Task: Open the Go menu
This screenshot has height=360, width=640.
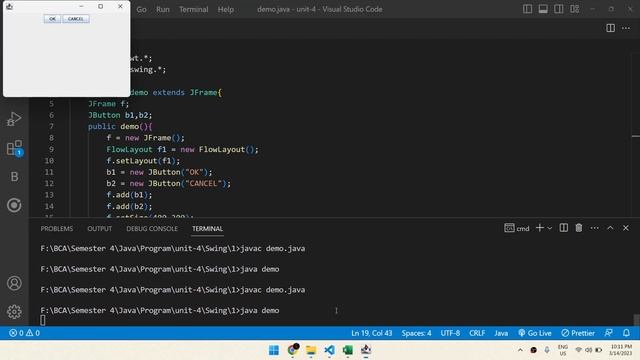Action: pyautogui.click(x=141, y=9)
